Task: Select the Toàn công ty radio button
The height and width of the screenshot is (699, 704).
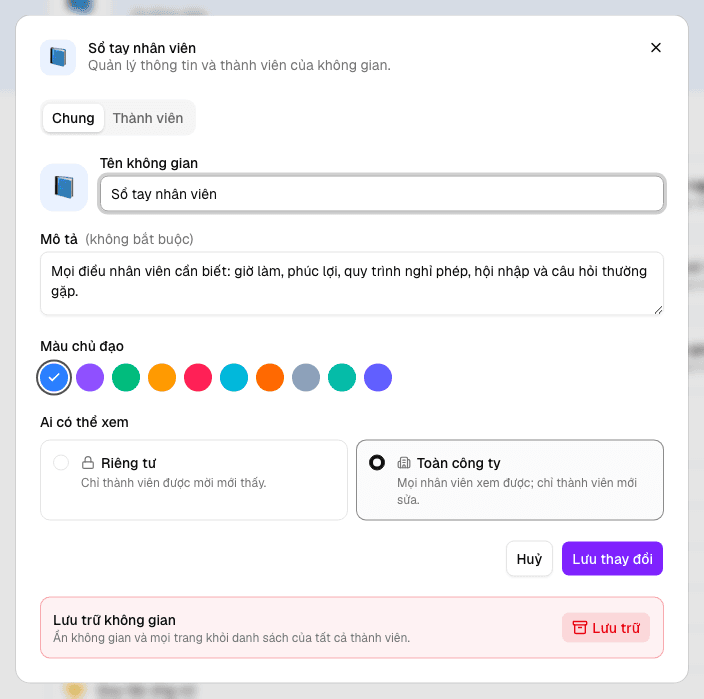Action: [x=377, y=462]
